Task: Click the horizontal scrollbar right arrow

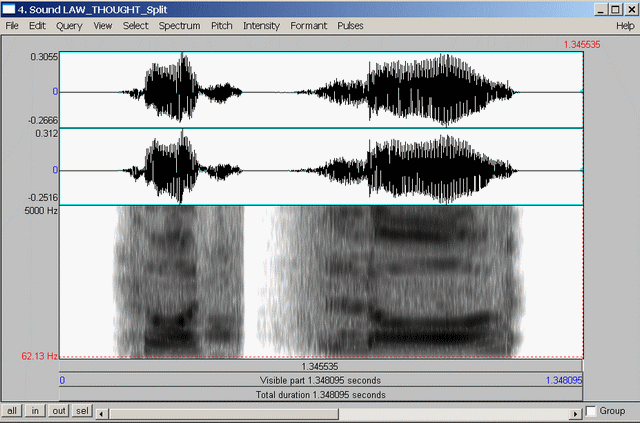Action: pos(575,412)
